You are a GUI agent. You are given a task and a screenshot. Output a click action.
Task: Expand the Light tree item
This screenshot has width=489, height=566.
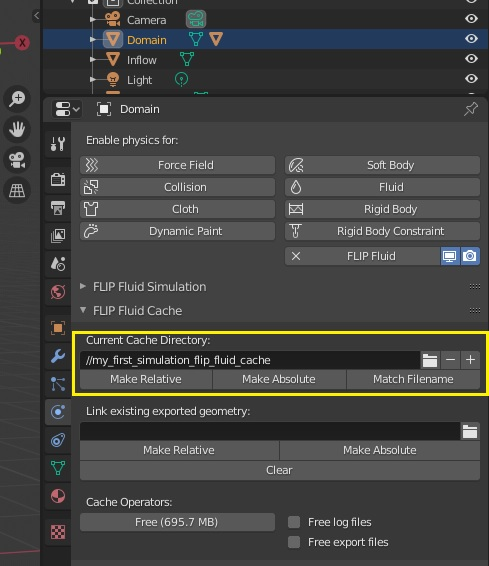point(93,79)
